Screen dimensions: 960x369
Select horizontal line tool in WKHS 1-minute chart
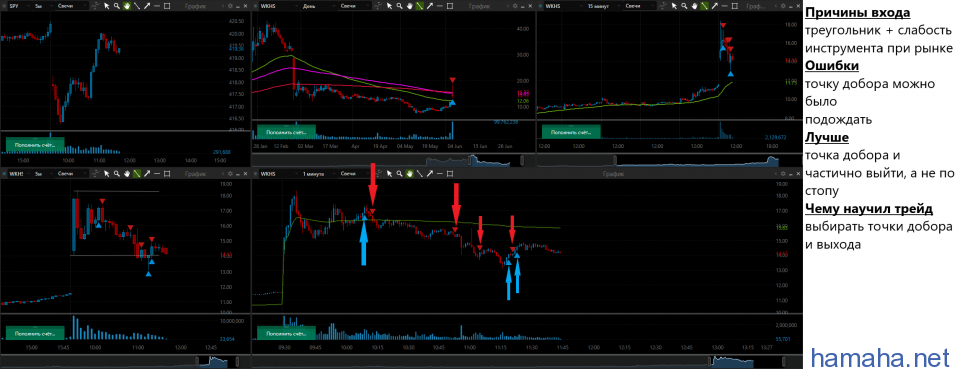point(440,174)
